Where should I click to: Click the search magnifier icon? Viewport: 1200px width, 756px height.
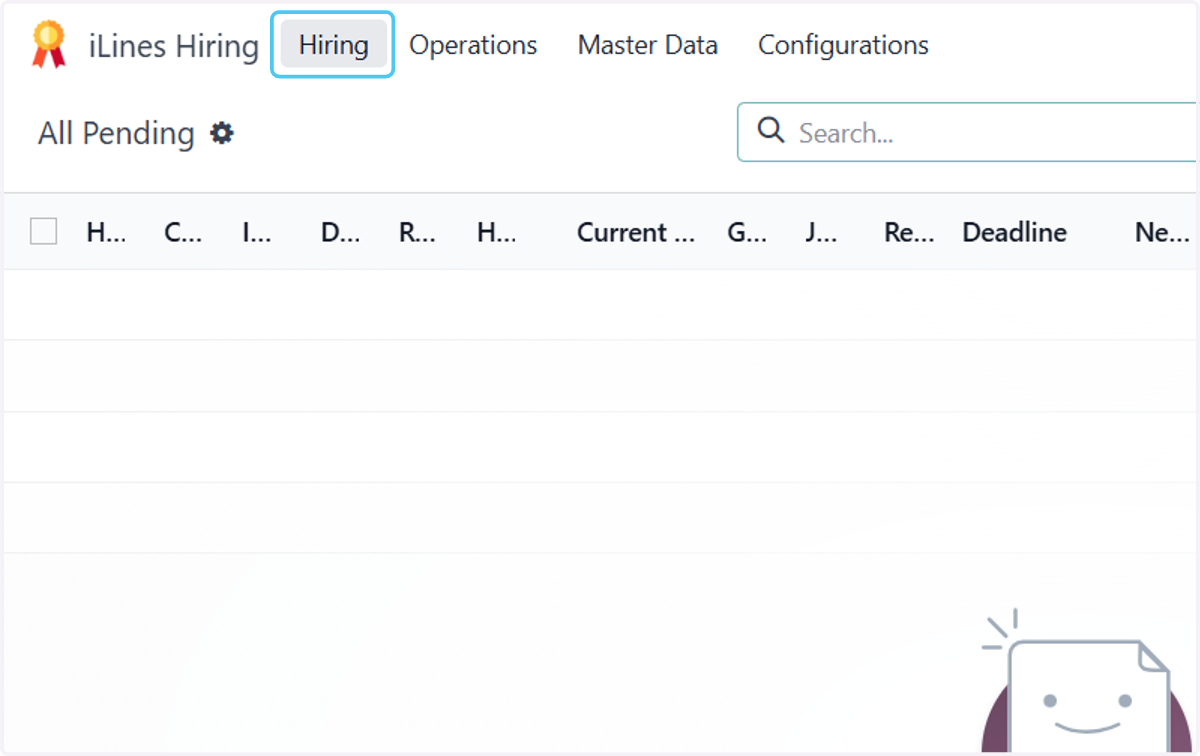tap(771, 130)
